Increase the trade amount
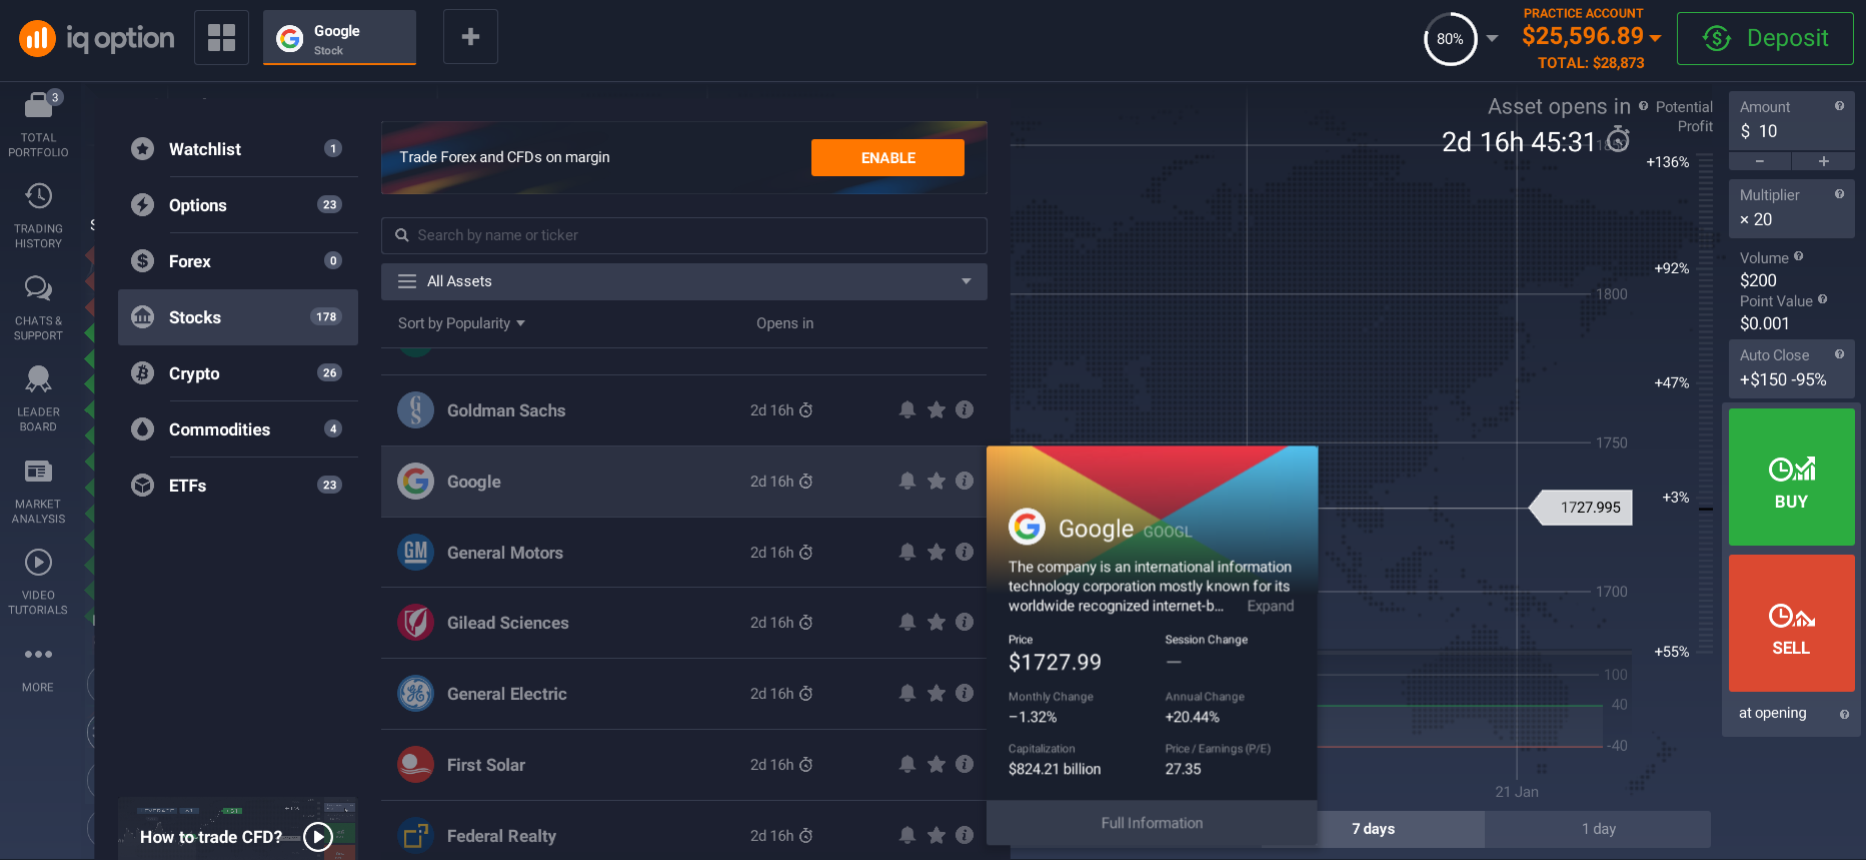Viewport: 1866px width, 860px height. (x=1823, y=162)
